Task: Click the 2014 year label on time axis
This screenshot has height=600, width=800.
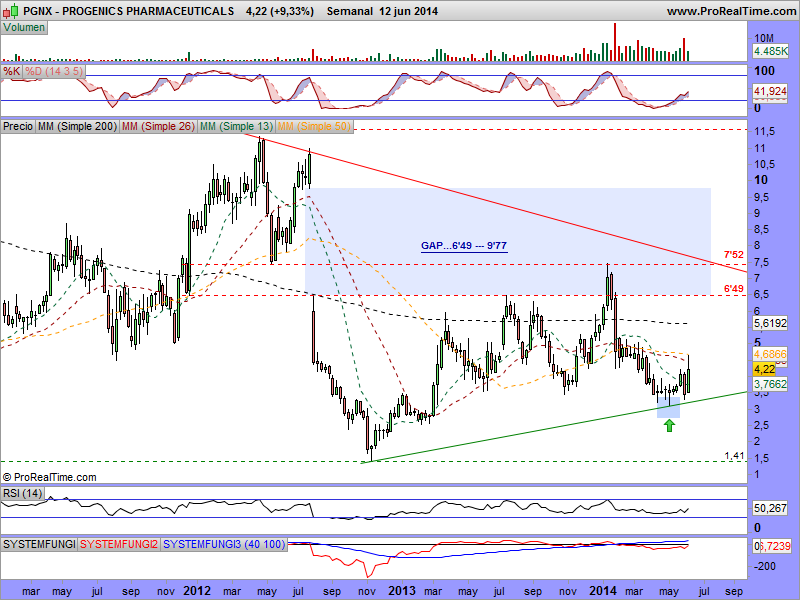Action: click(x=603, y=591)
